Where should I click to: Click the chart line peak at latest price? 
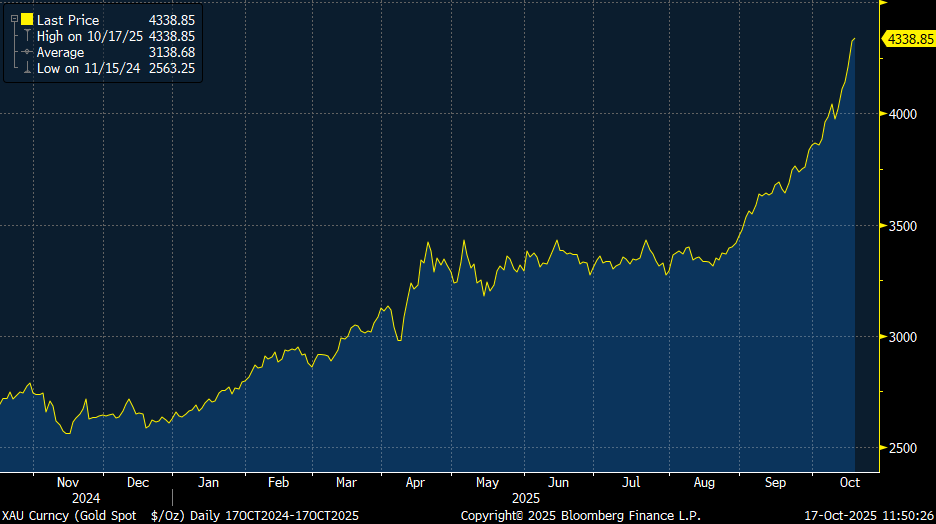tap(854, 39)
